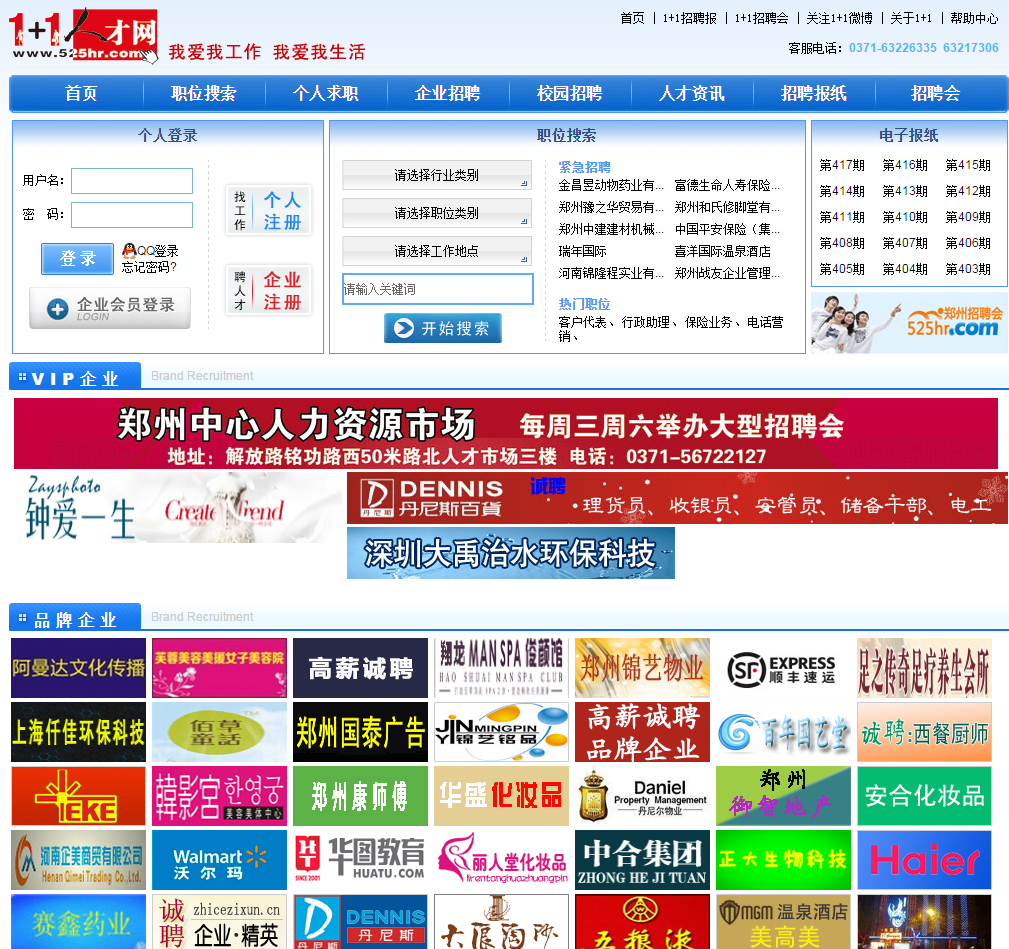Open the 招聘会 navigation tab

click(x=935, y=93)
